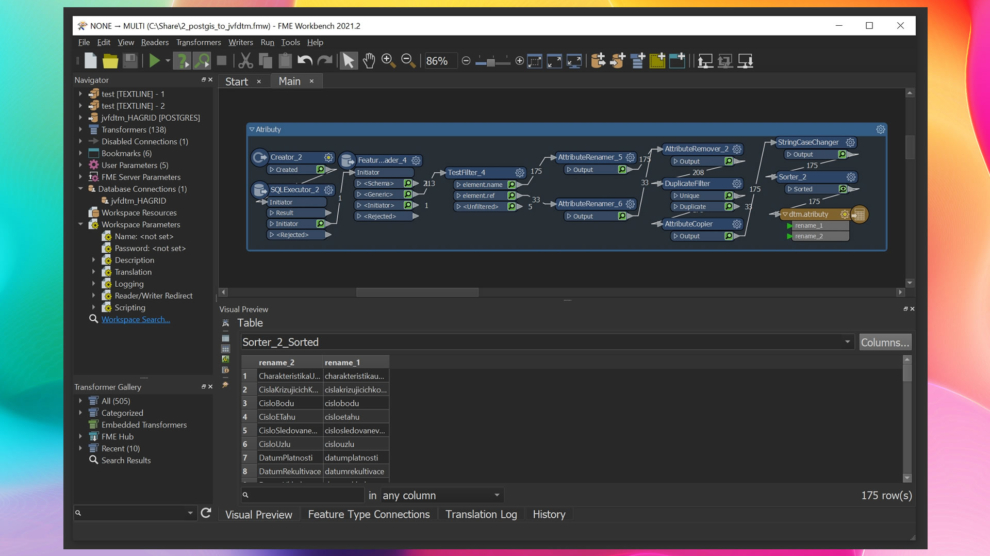Redo the last action

click(x=325, y=61)
